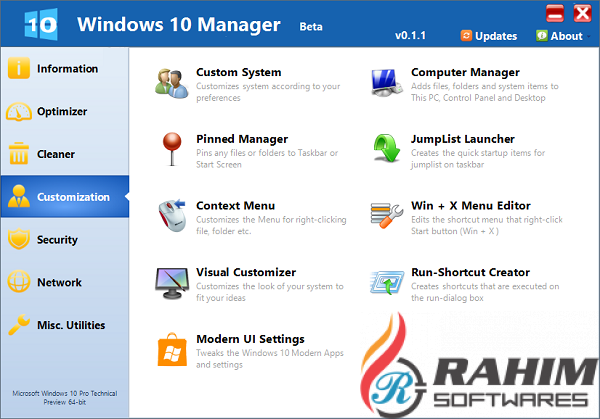Screen dimensions: 600x419
Task: Launch Visual Customizer title link
Action: pyautogui.click(x=246, y=272)
